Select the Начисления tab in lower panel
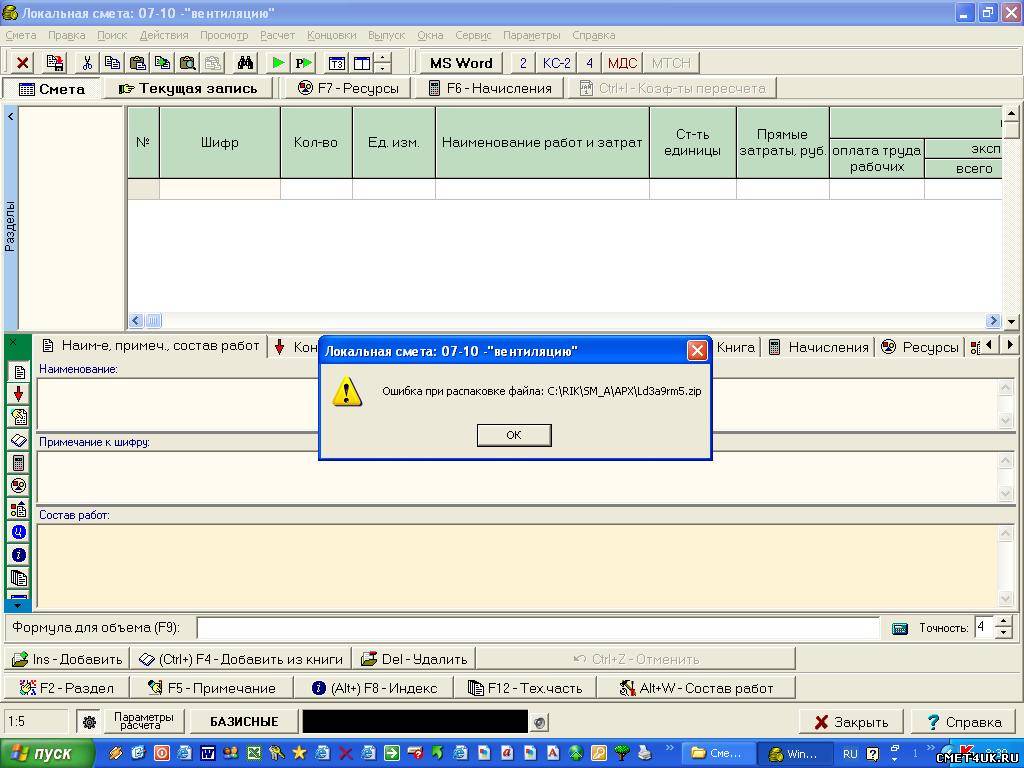The height and width of the screenshot is (768, 1024). click(x=819, y=347)
